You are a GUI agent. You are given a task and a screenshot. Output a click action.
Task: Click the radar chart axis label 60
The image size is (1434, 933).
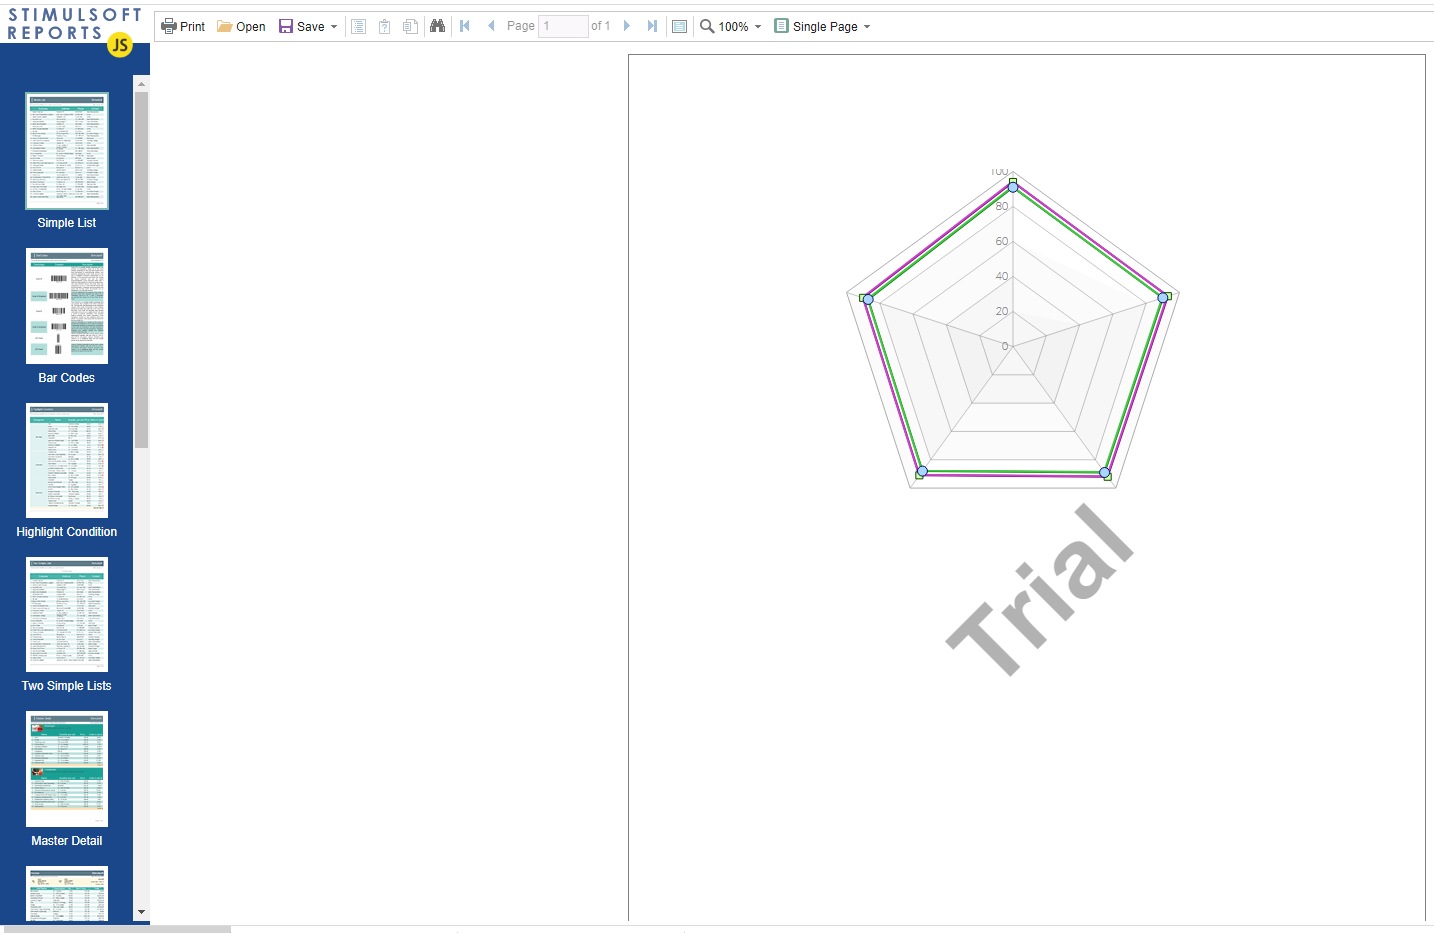pyautogui.click(x=1002, y=241)
